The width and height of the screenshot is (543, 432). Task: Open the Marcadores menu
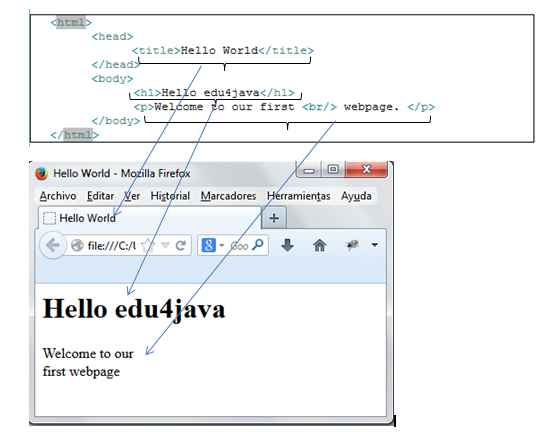pos(228,196)
